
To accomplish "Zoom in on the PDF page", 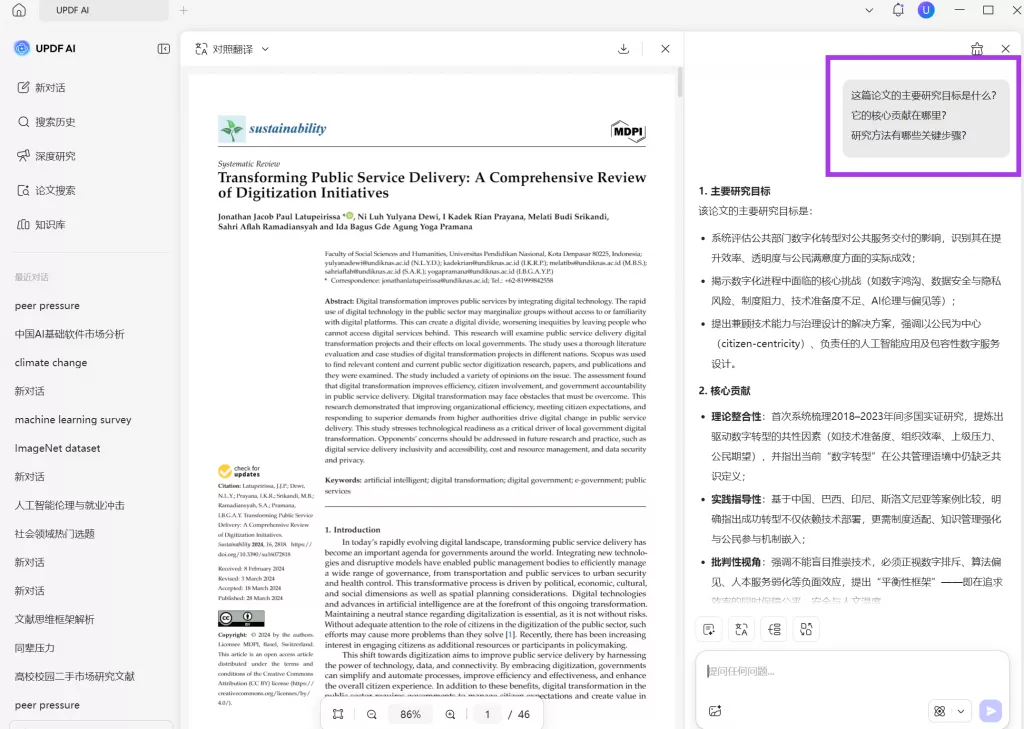I will pos(450,714).
